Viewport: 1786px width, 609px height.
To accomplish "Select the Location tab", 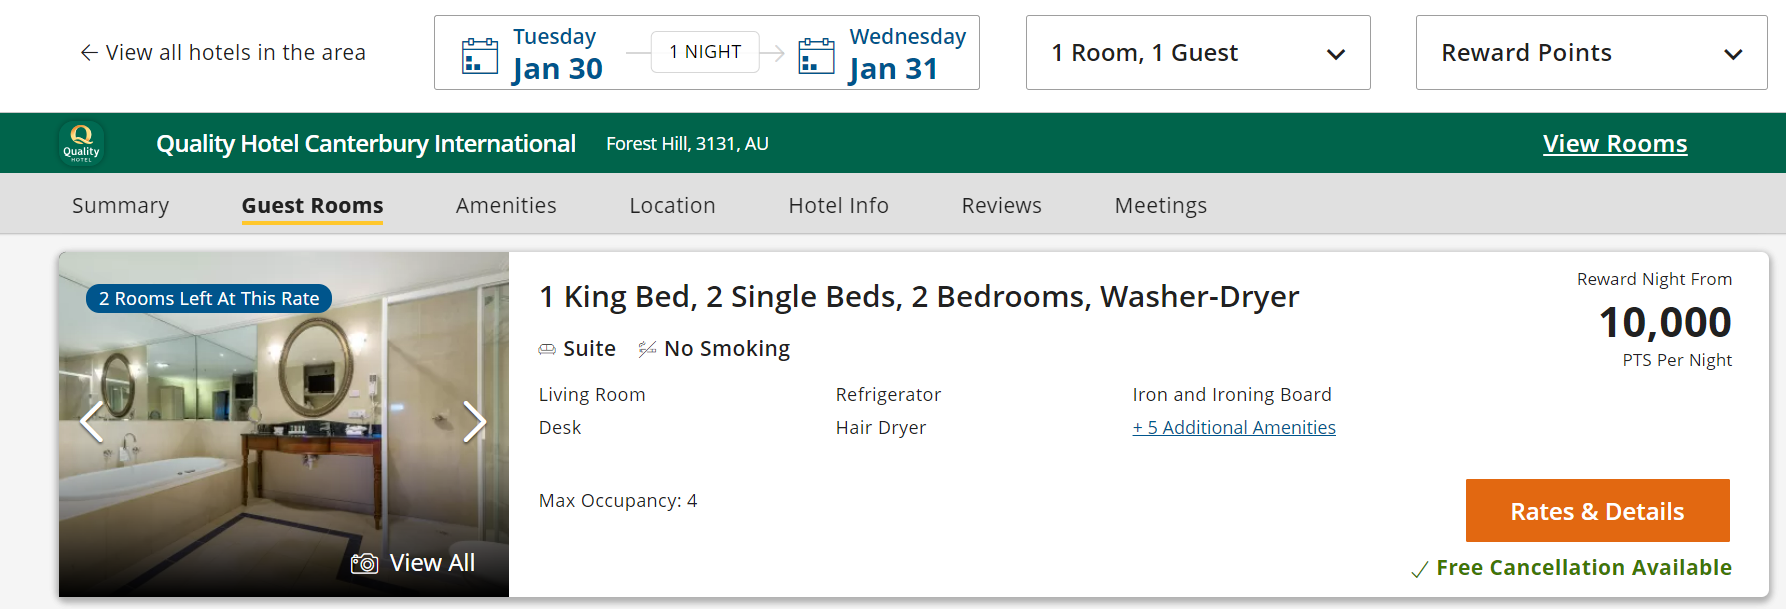I will tap(672, 205).
